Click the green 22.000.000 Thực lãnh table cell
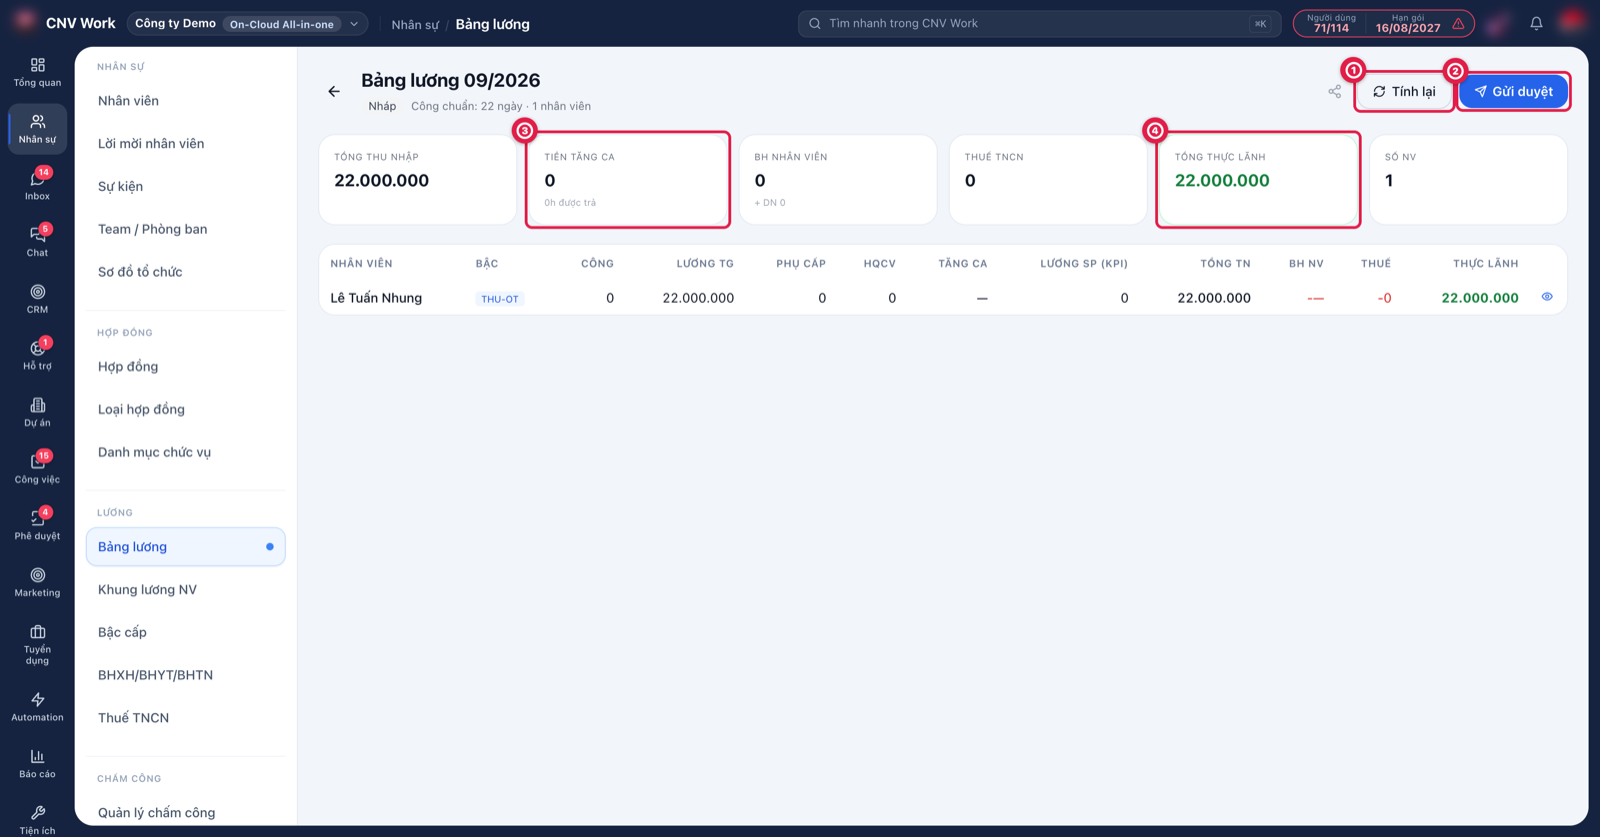 pyautogui.click(x=1480, y=298)
